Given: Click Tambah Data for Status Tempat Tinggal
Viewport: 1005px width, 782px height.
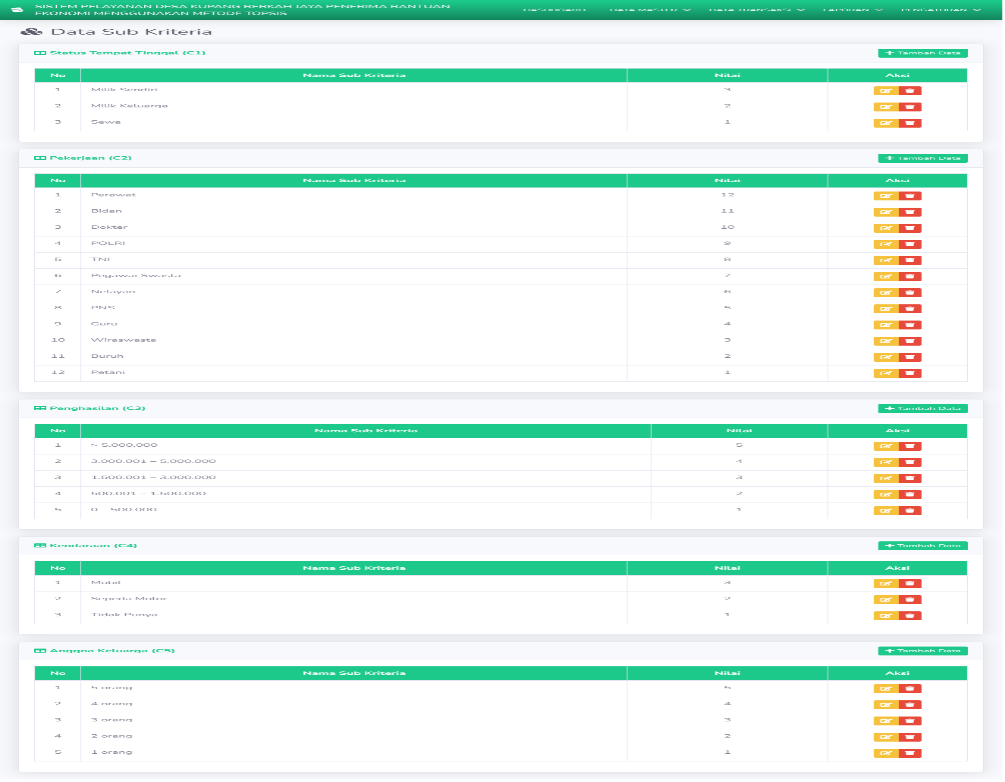Looking at the screenshot, I should point(922,53).
